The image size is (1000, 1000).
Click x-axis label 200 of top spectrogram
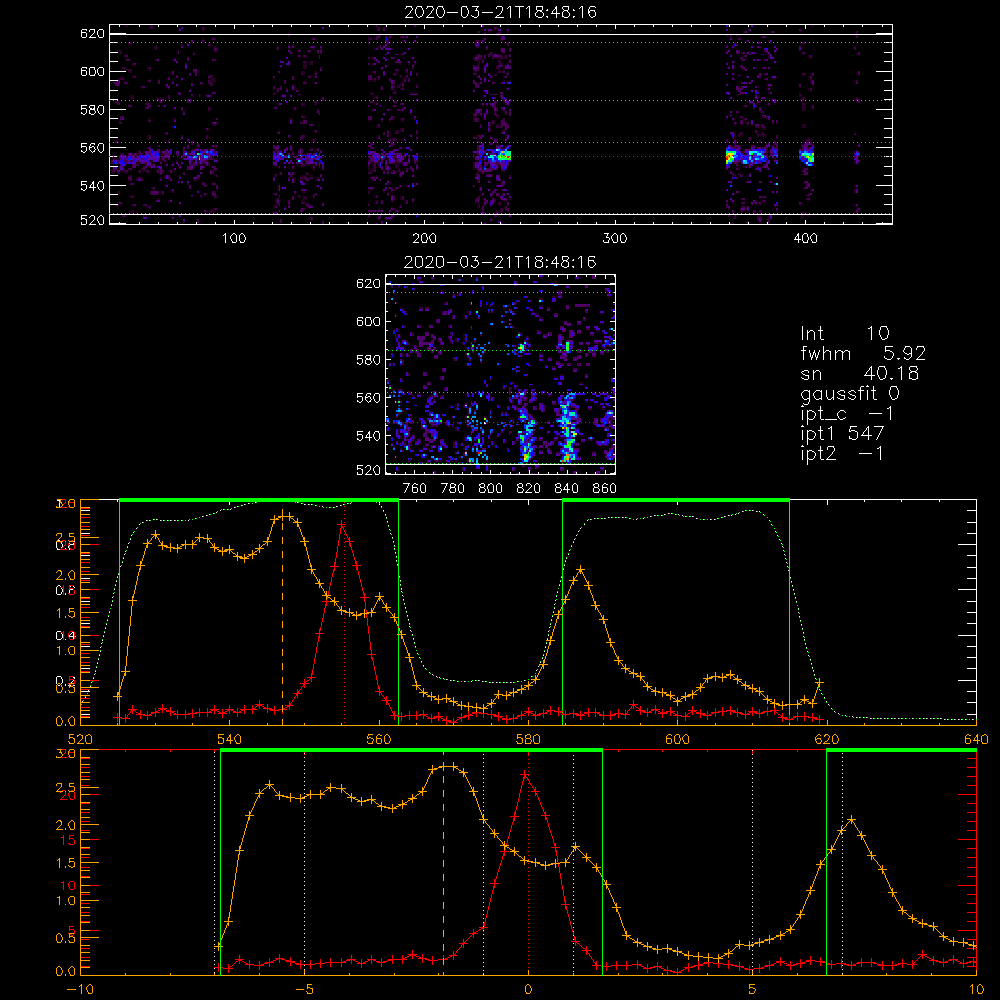click(425, 239)
